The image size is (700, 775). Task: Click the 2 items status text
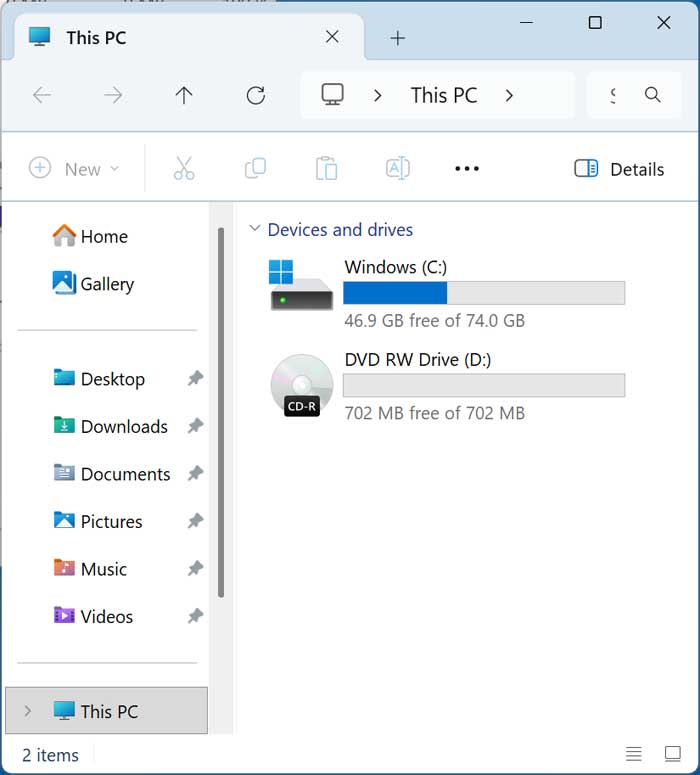point(50,755)
